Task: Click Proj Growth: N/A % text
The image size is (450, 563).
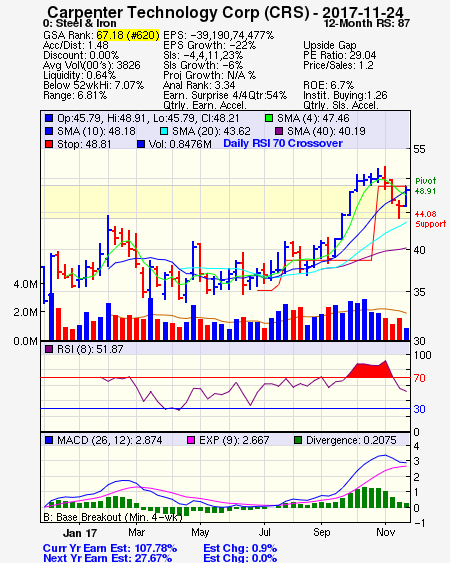Action: click(209, 75)
